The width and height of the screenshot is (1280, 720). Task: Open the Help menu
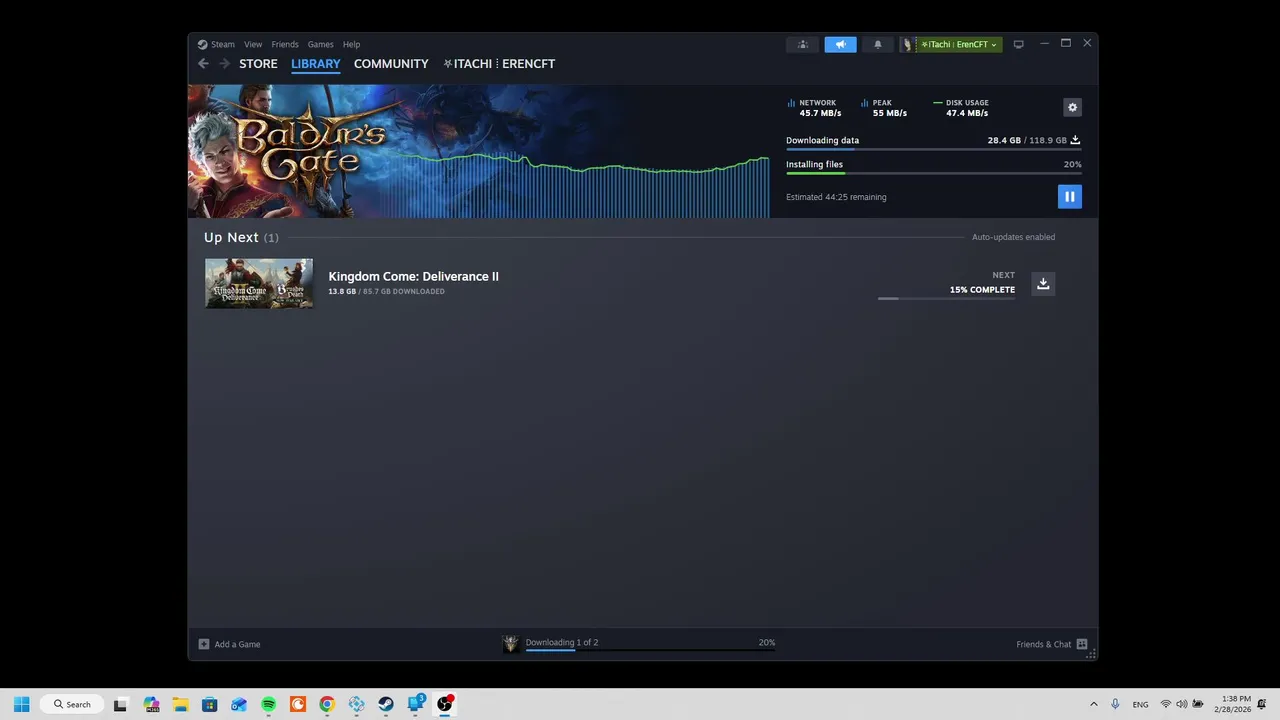click(351, 44)
